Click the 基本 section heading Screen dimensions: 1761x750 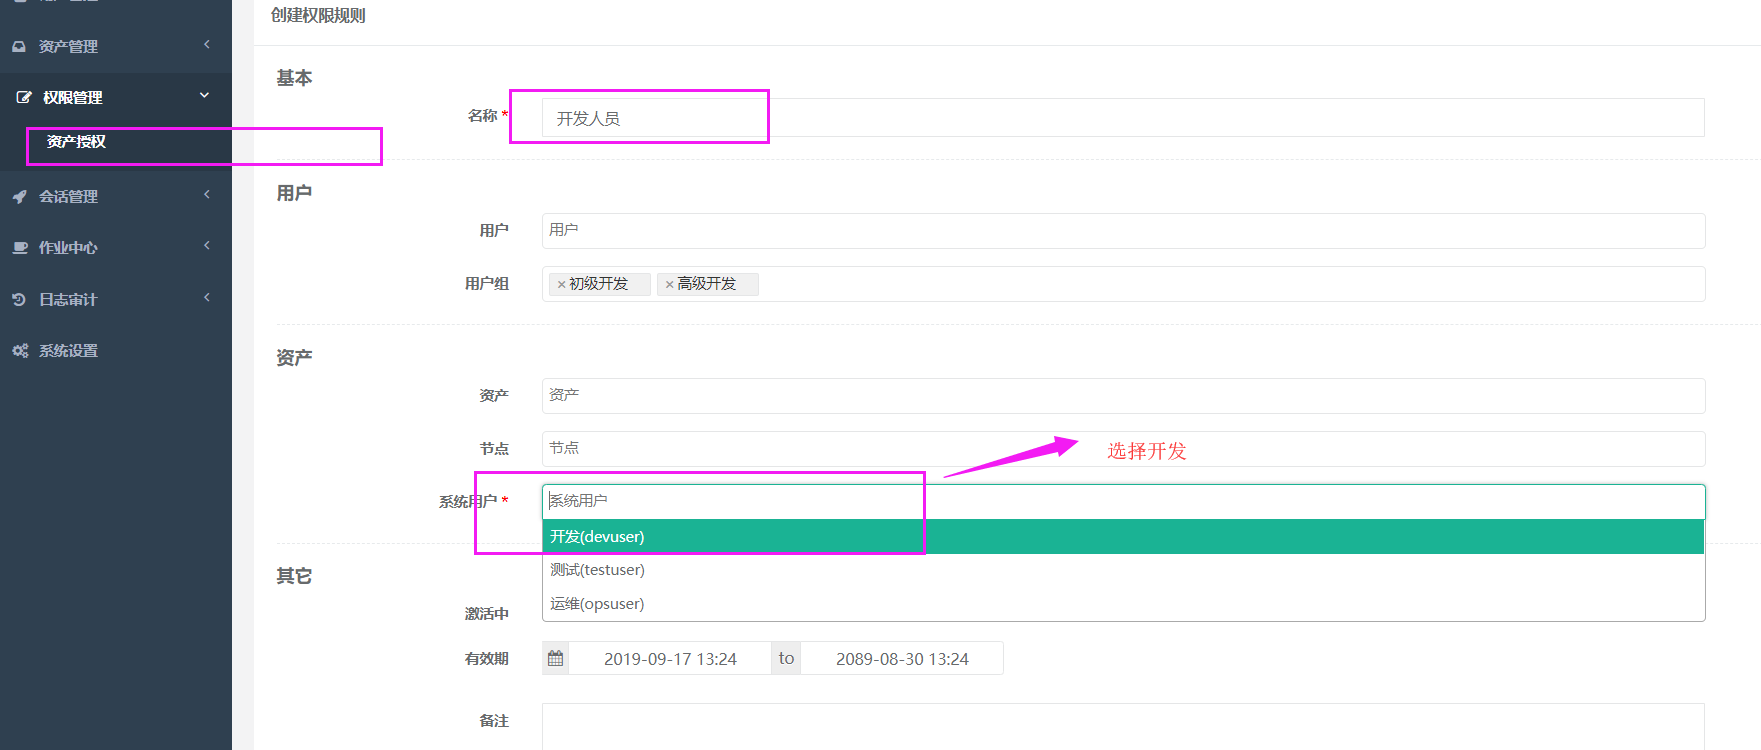click(294, 78)
